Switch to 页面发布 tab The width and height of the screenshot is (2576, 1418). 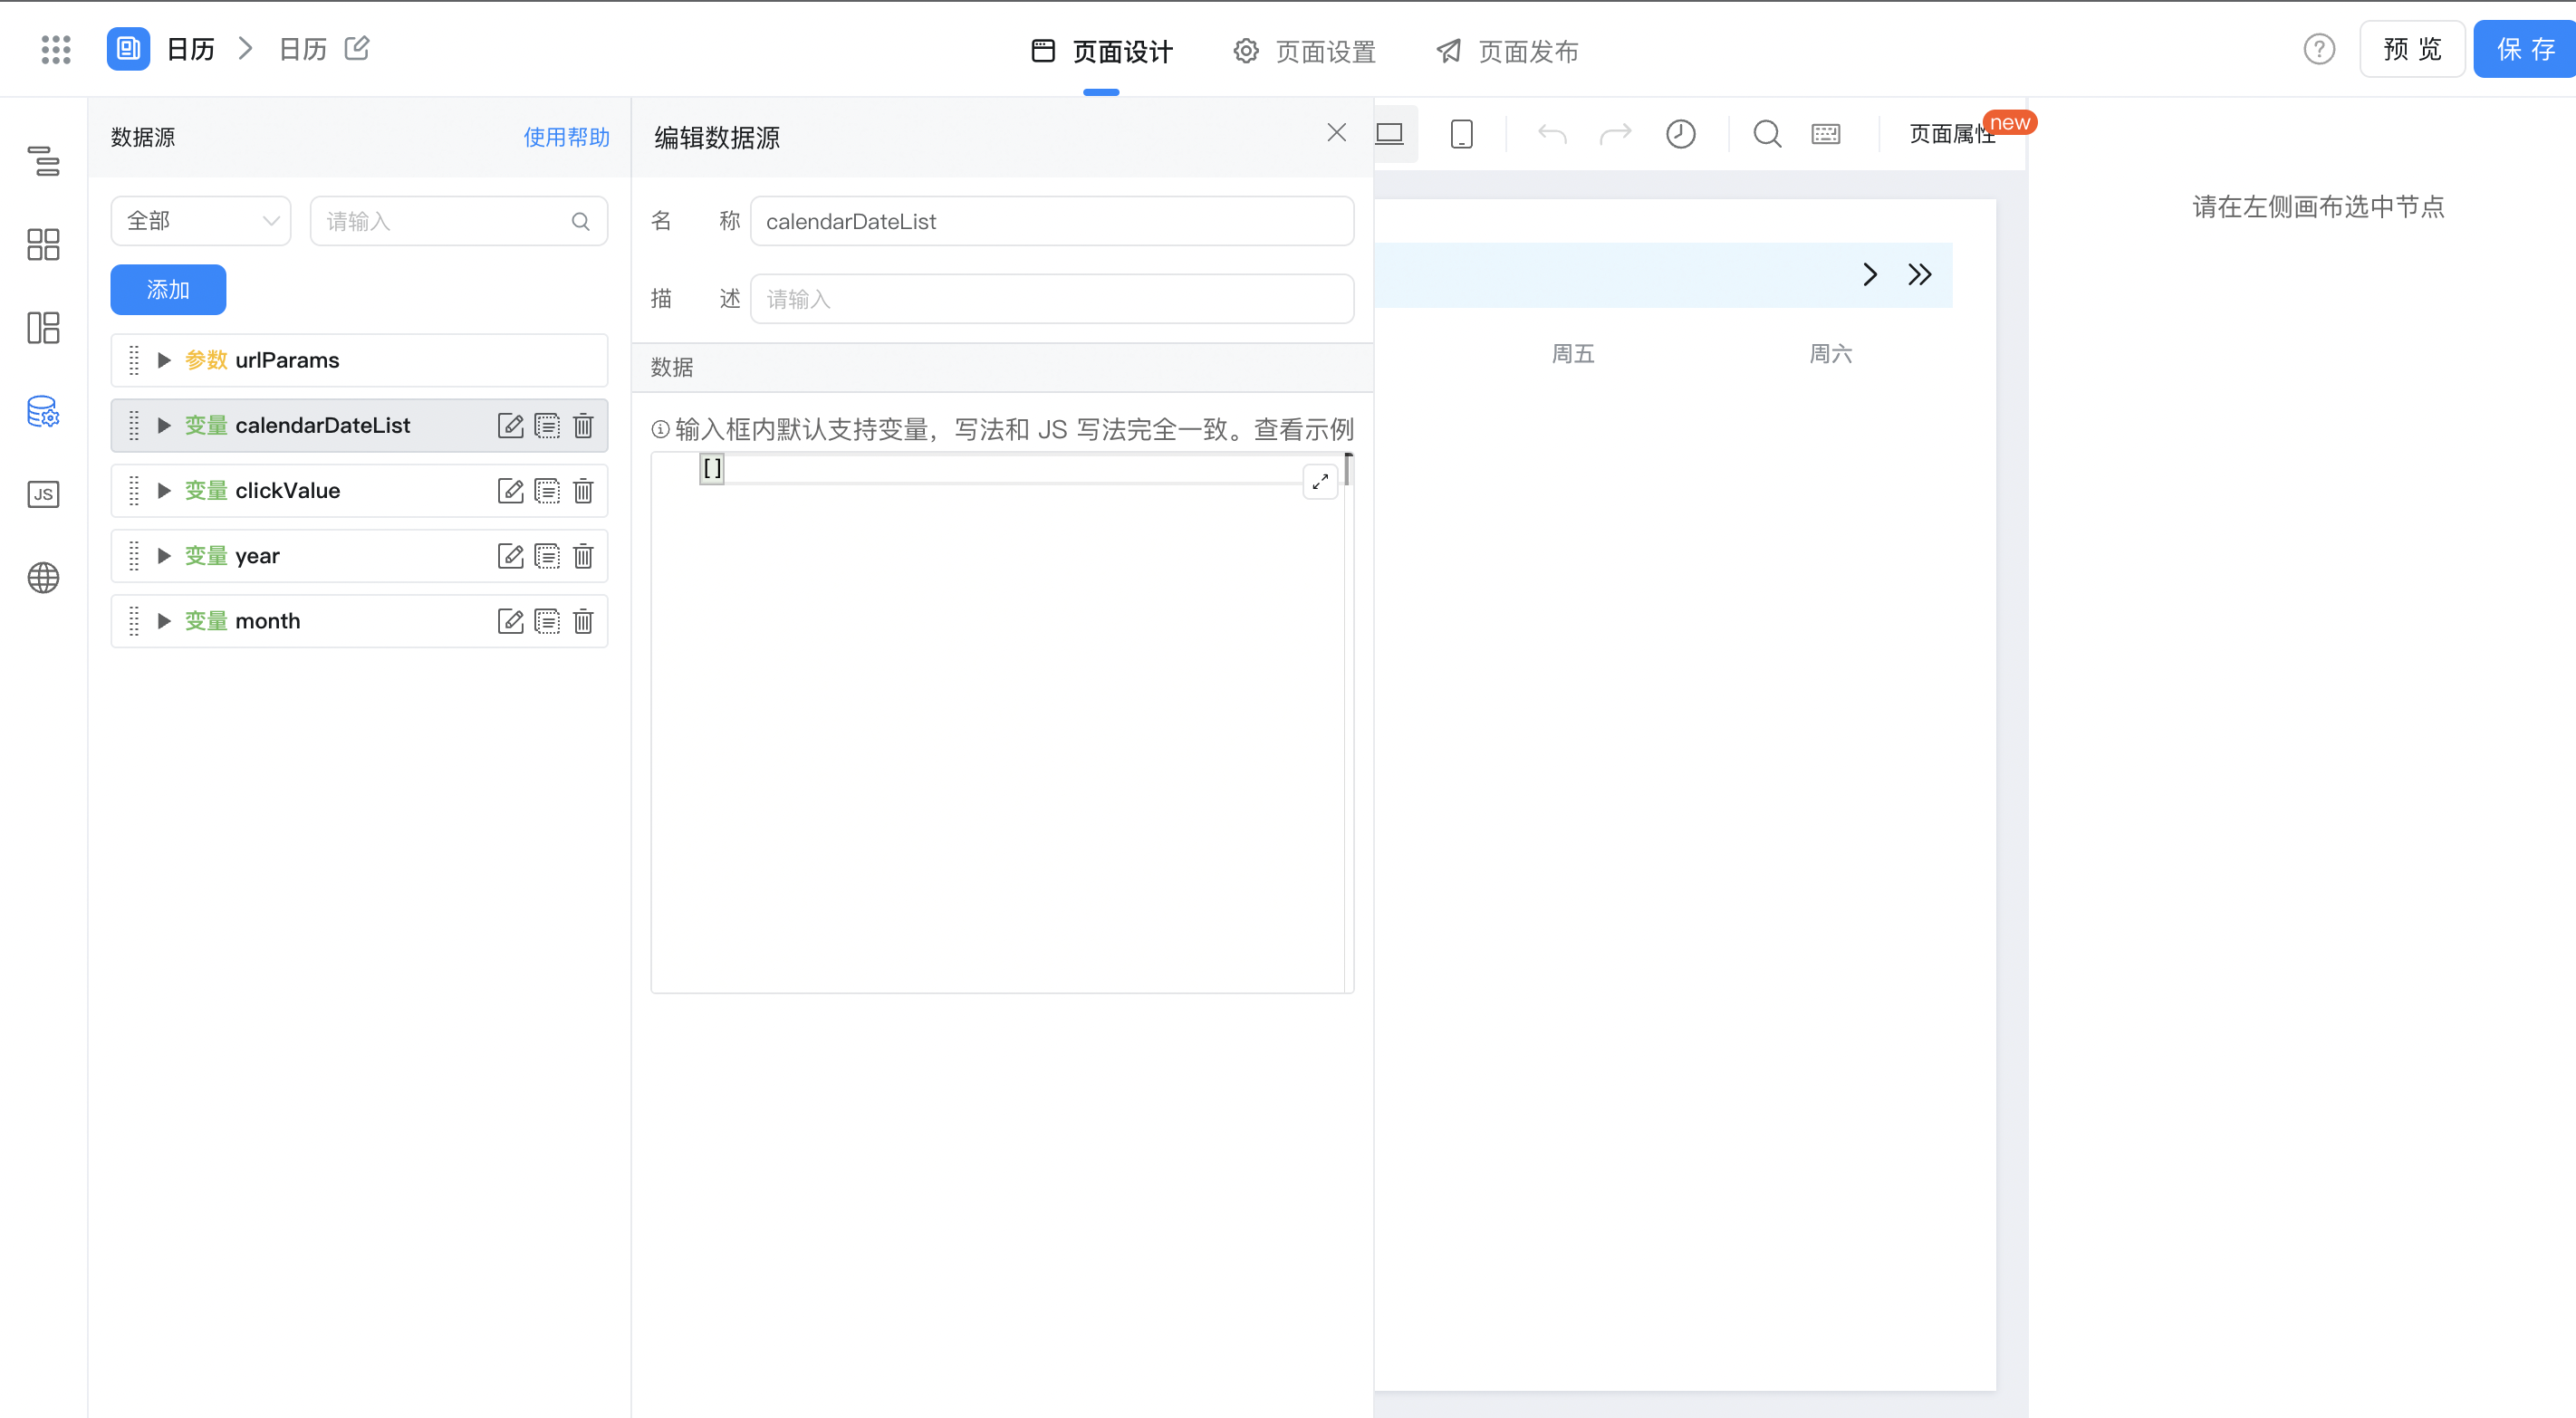click(1507, 51)
